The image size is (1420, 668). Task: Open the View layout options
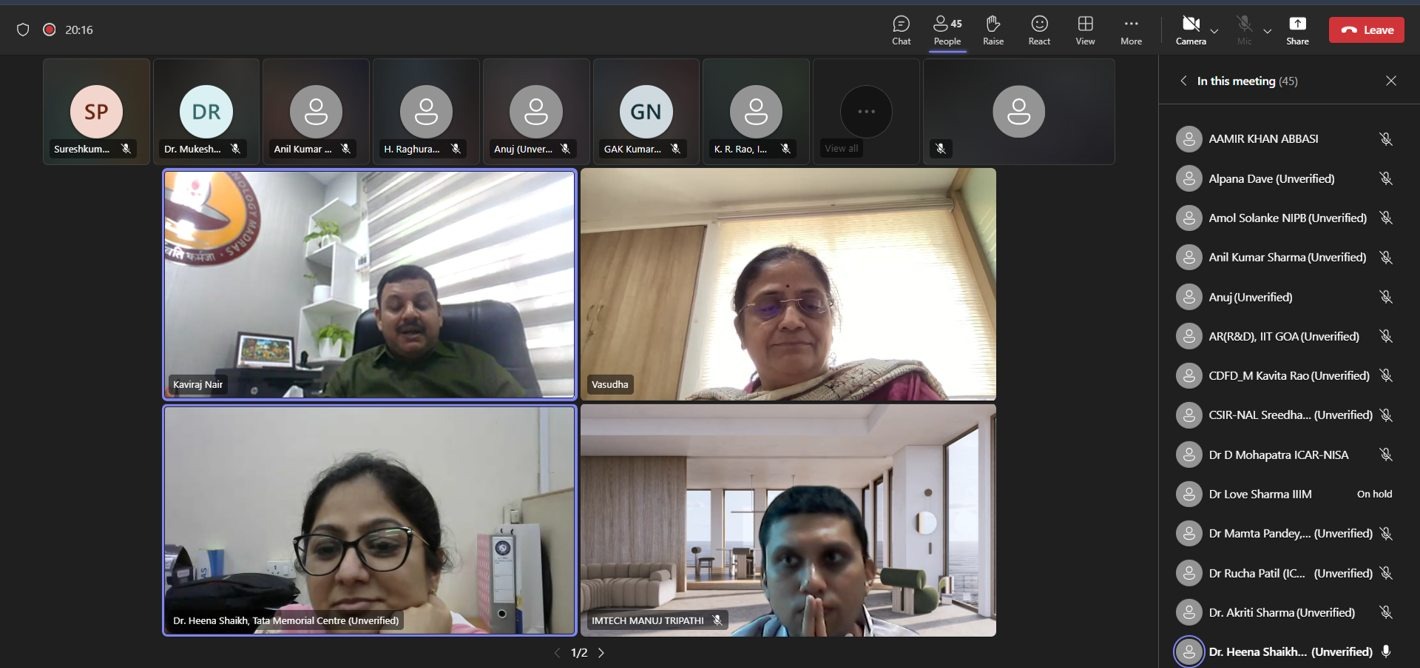coord(1085,29)
